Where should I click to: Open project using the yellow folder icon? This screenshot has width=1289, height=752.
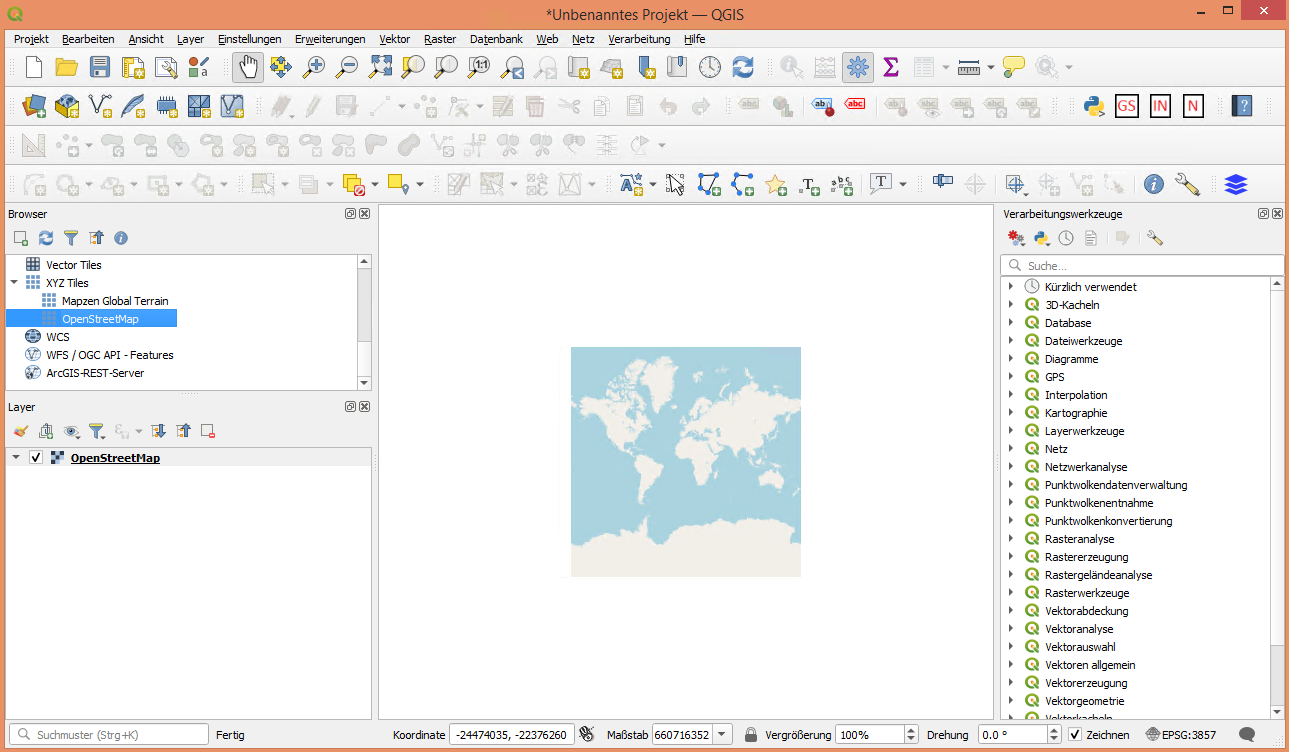[66, 67]
